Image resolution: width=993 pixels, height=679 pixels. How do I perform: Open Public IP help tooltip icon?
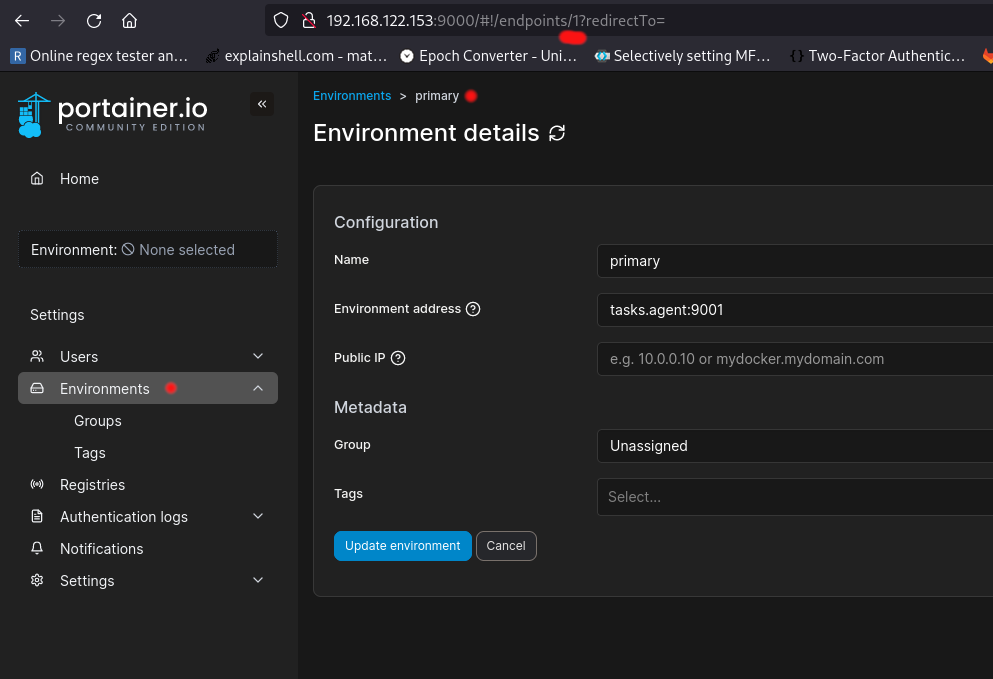[398, 358]
